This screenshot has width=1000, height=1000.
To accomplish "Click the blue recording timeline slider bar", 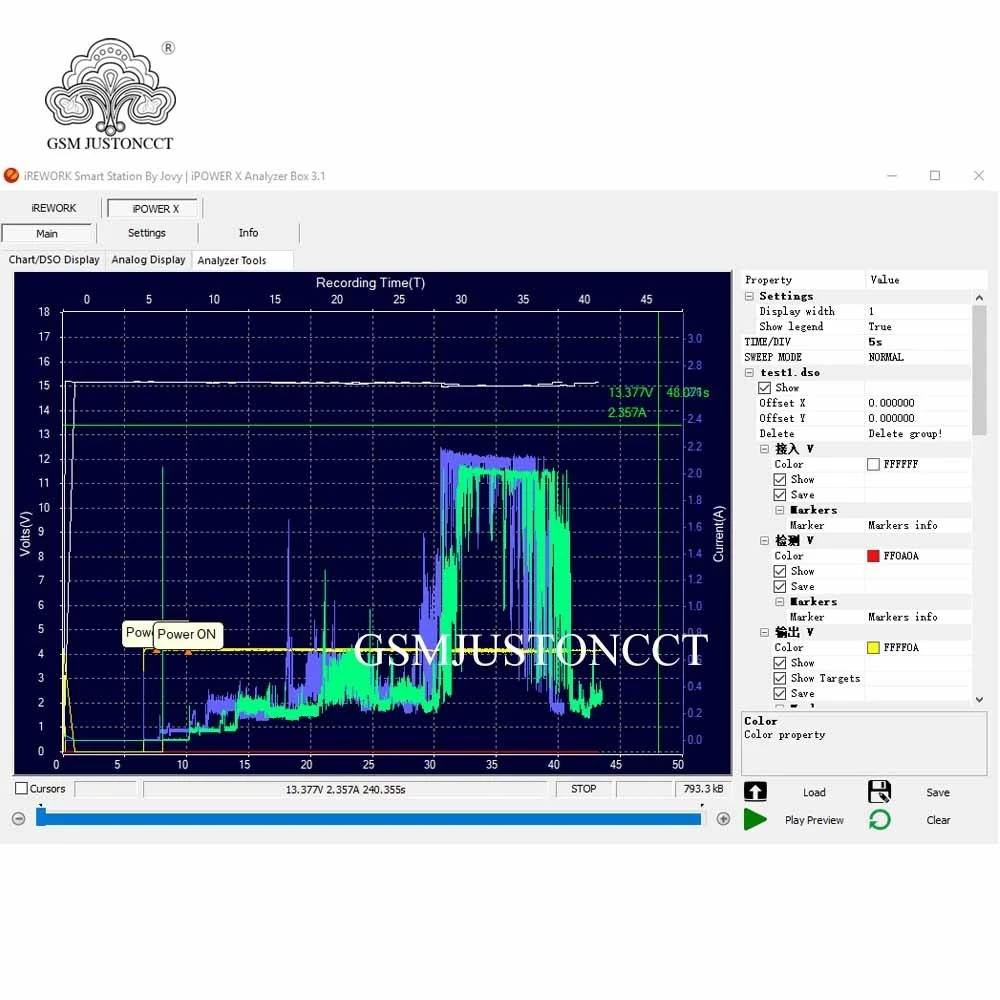I will point(369,818).
